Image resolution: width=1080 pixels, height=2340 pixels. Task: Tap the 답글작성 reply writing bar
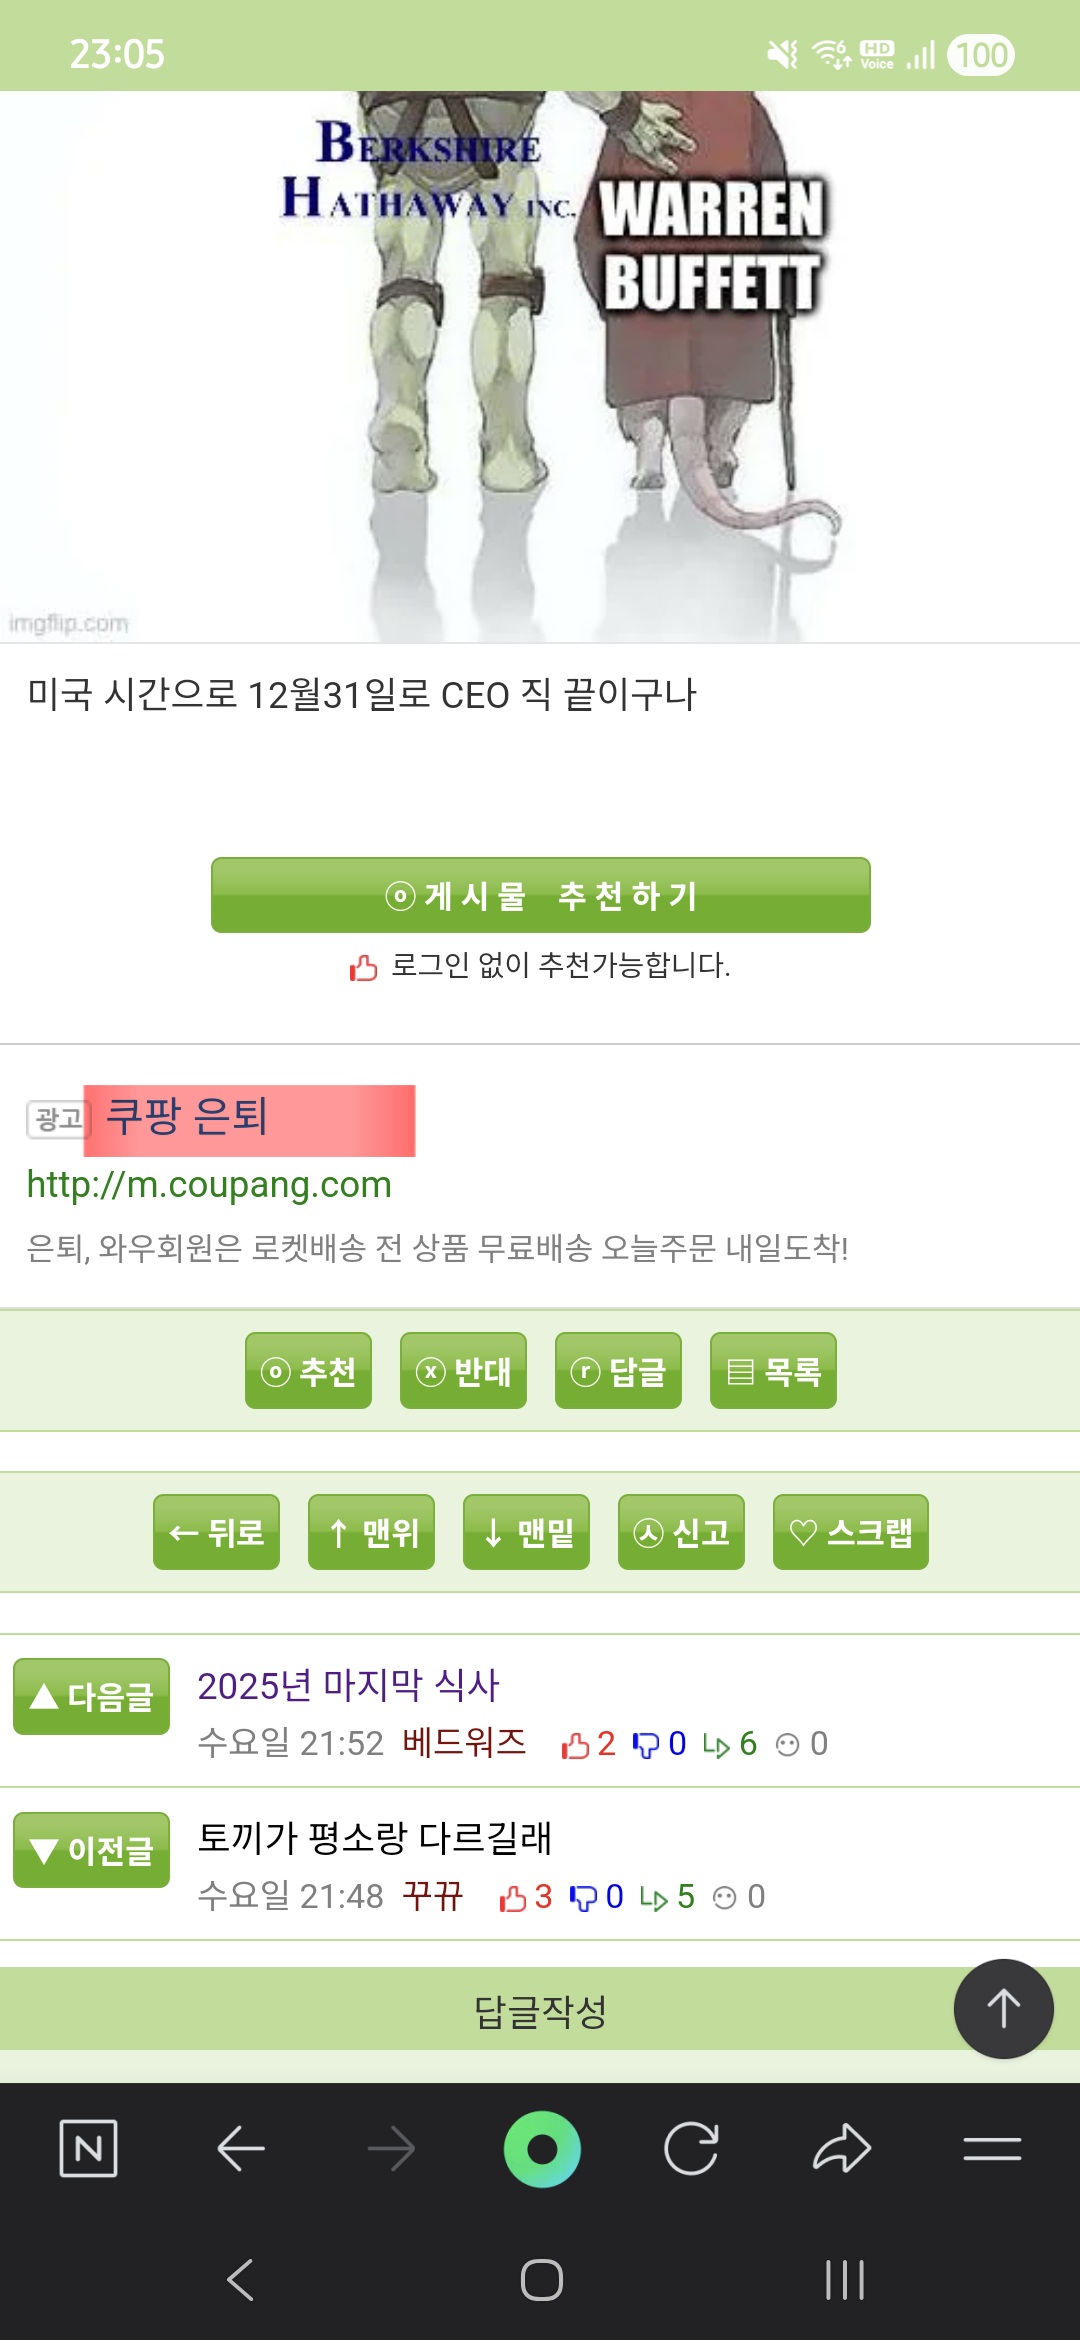pos(540,2012)
